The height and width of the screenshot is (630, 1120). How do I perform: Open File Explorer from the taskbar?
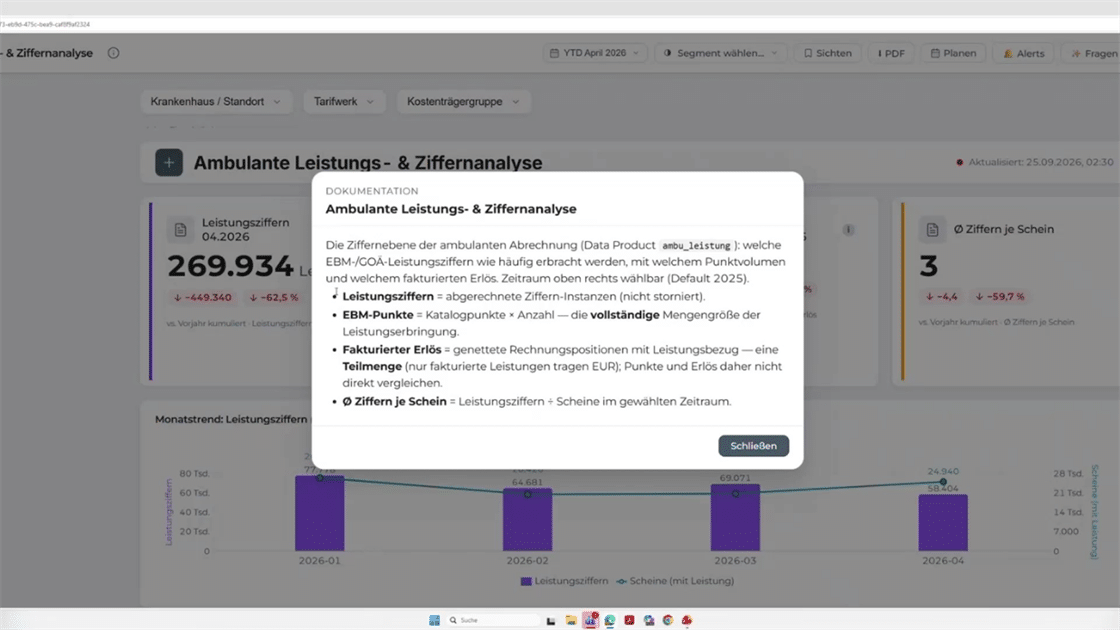571,620
